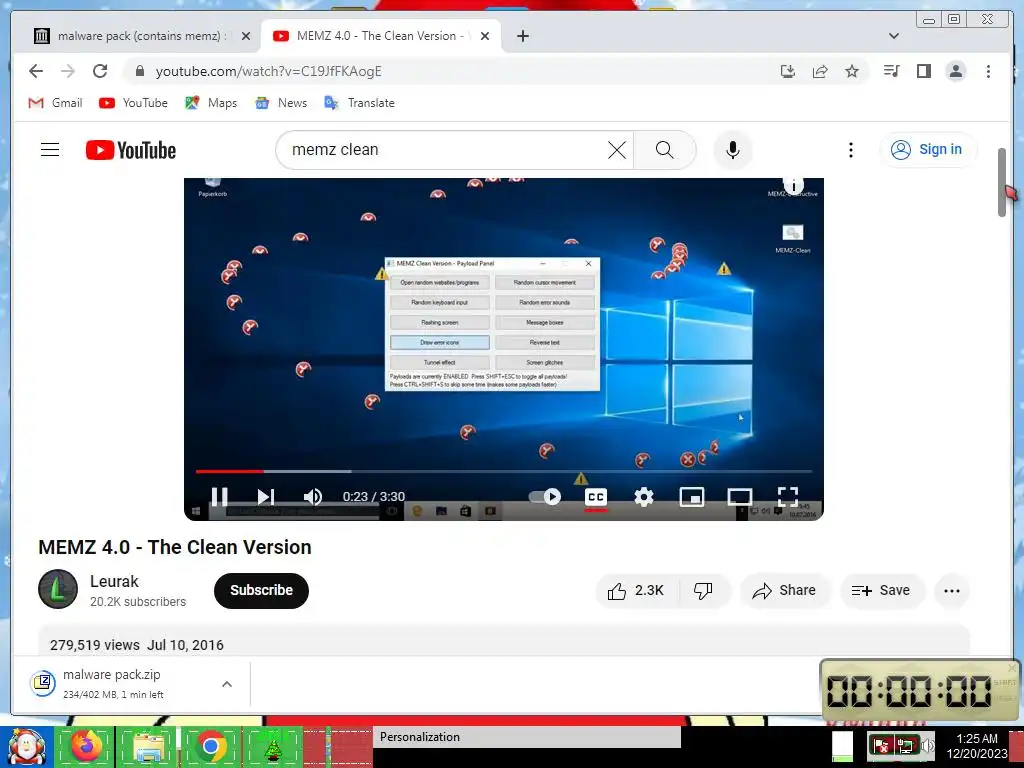Image resolution: width=1024 pixels, height=768 pixels.
Task: Share this page via address bar icon
Action: pyautogui.click(x=820, y=71)
